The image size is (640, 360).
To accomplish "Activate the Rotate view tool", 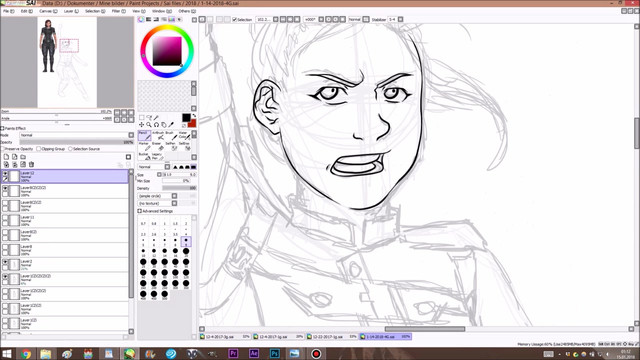I will (x=156, y=124).
